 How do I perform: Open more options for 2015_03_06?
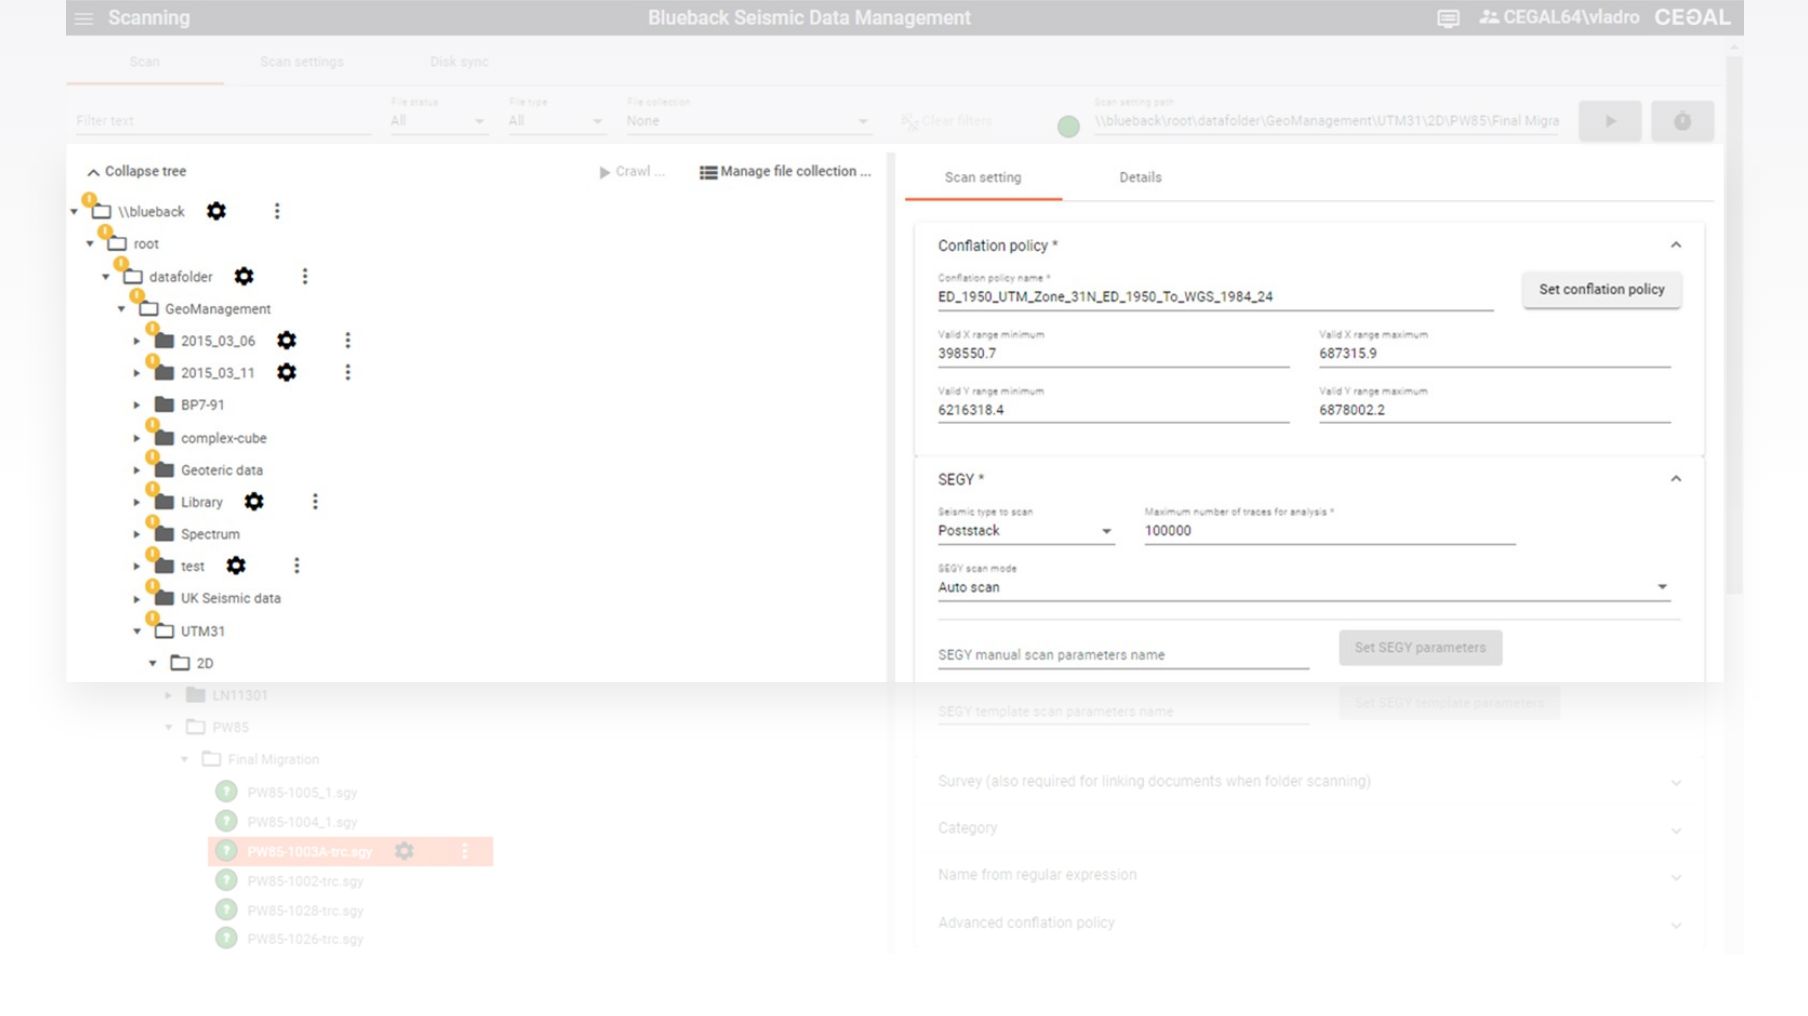pyautogui.click(x=348, y=340)
